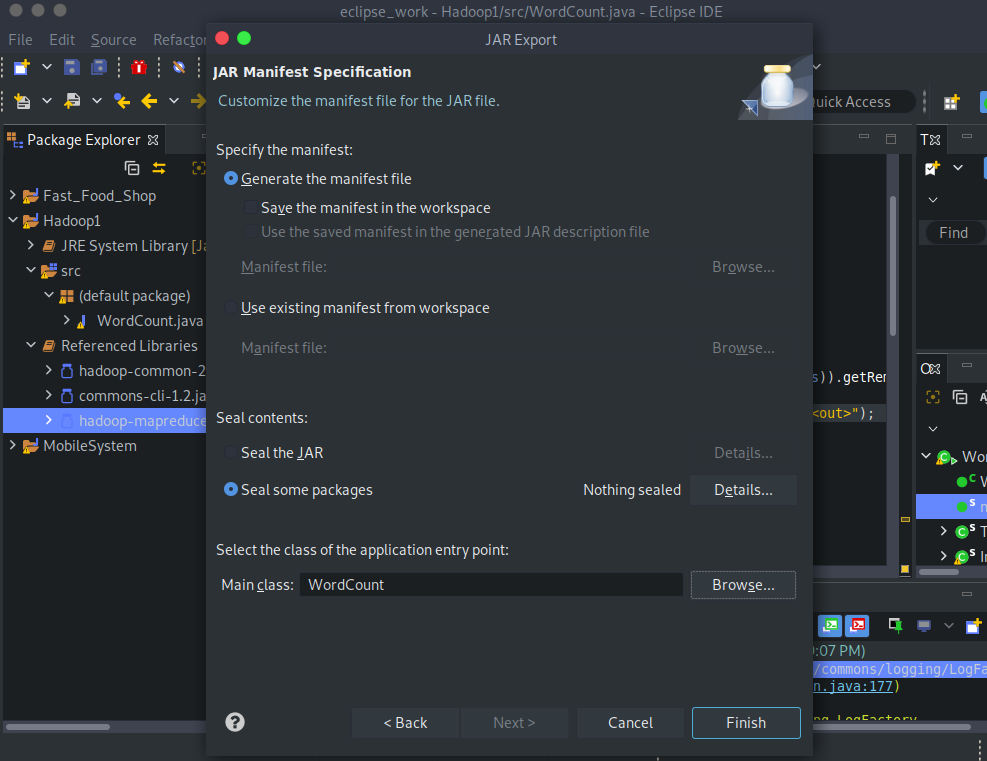Click the Last Edit Location yellow arrow icon
The height and width of the screenshot is (761, 987).
point(122,101)
